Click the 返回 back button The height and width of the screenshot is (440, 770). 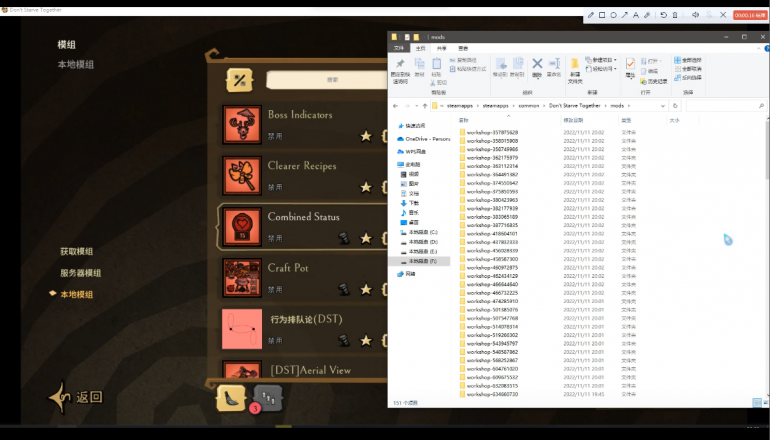click(76, 397)
